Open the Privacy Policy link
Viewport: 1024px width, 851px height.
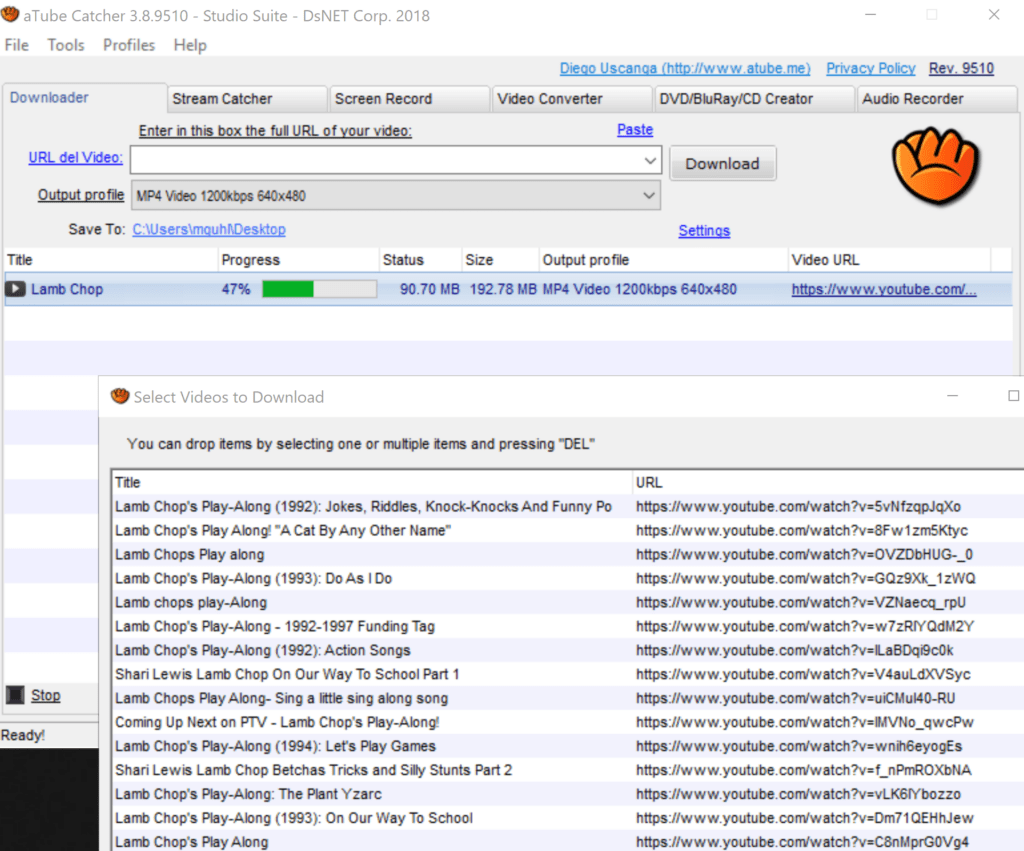871,68
